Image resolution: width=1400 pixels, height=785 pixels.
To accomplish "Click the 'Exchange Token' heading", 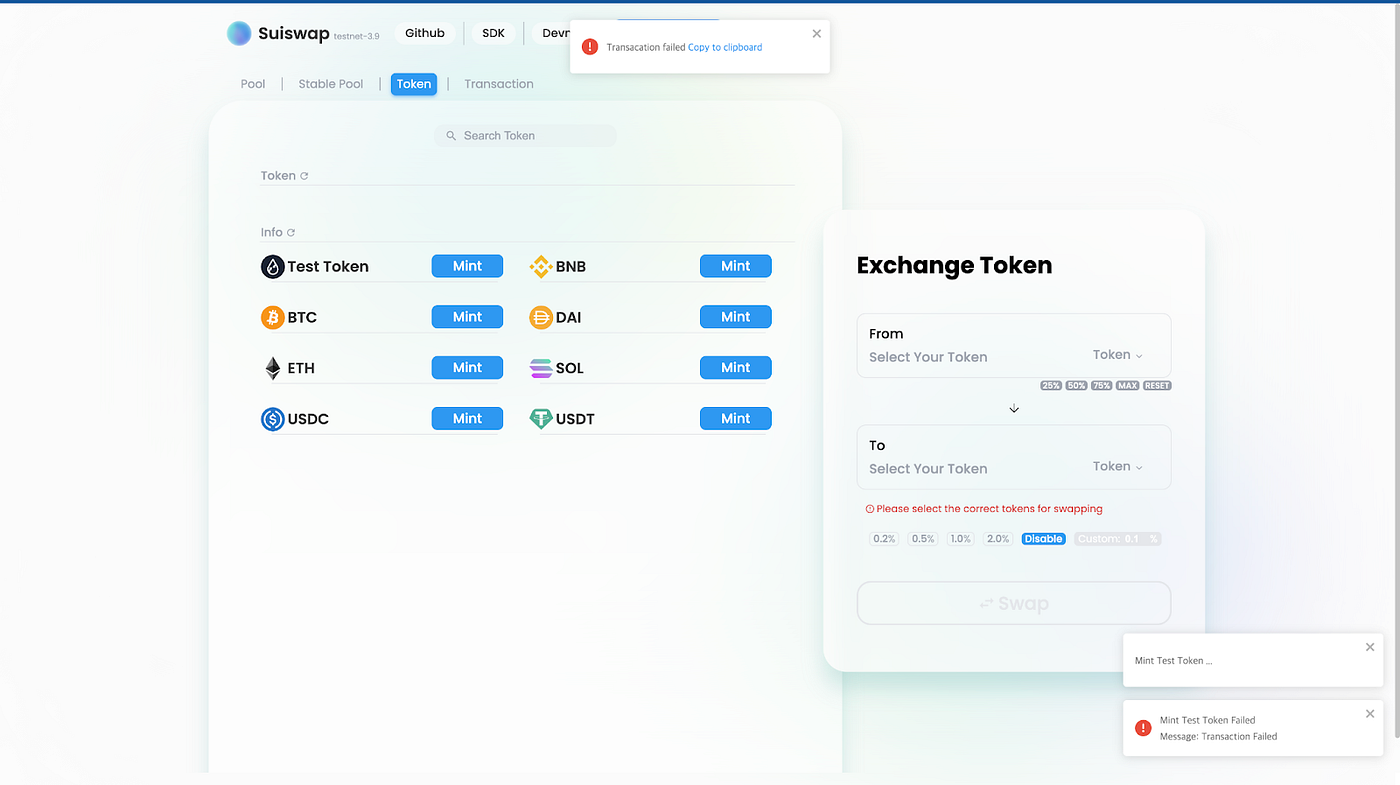I will [954, 265].
